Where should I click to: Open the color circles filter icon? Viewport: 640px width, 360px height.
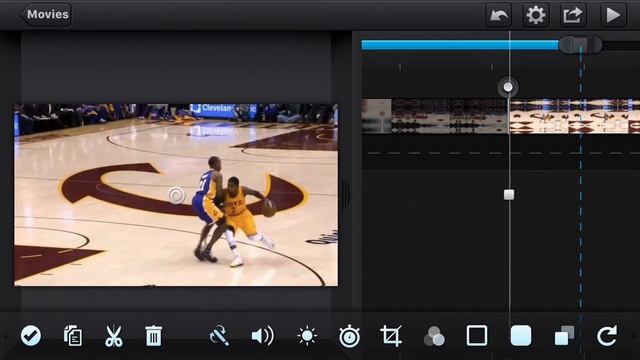point(434,336)
